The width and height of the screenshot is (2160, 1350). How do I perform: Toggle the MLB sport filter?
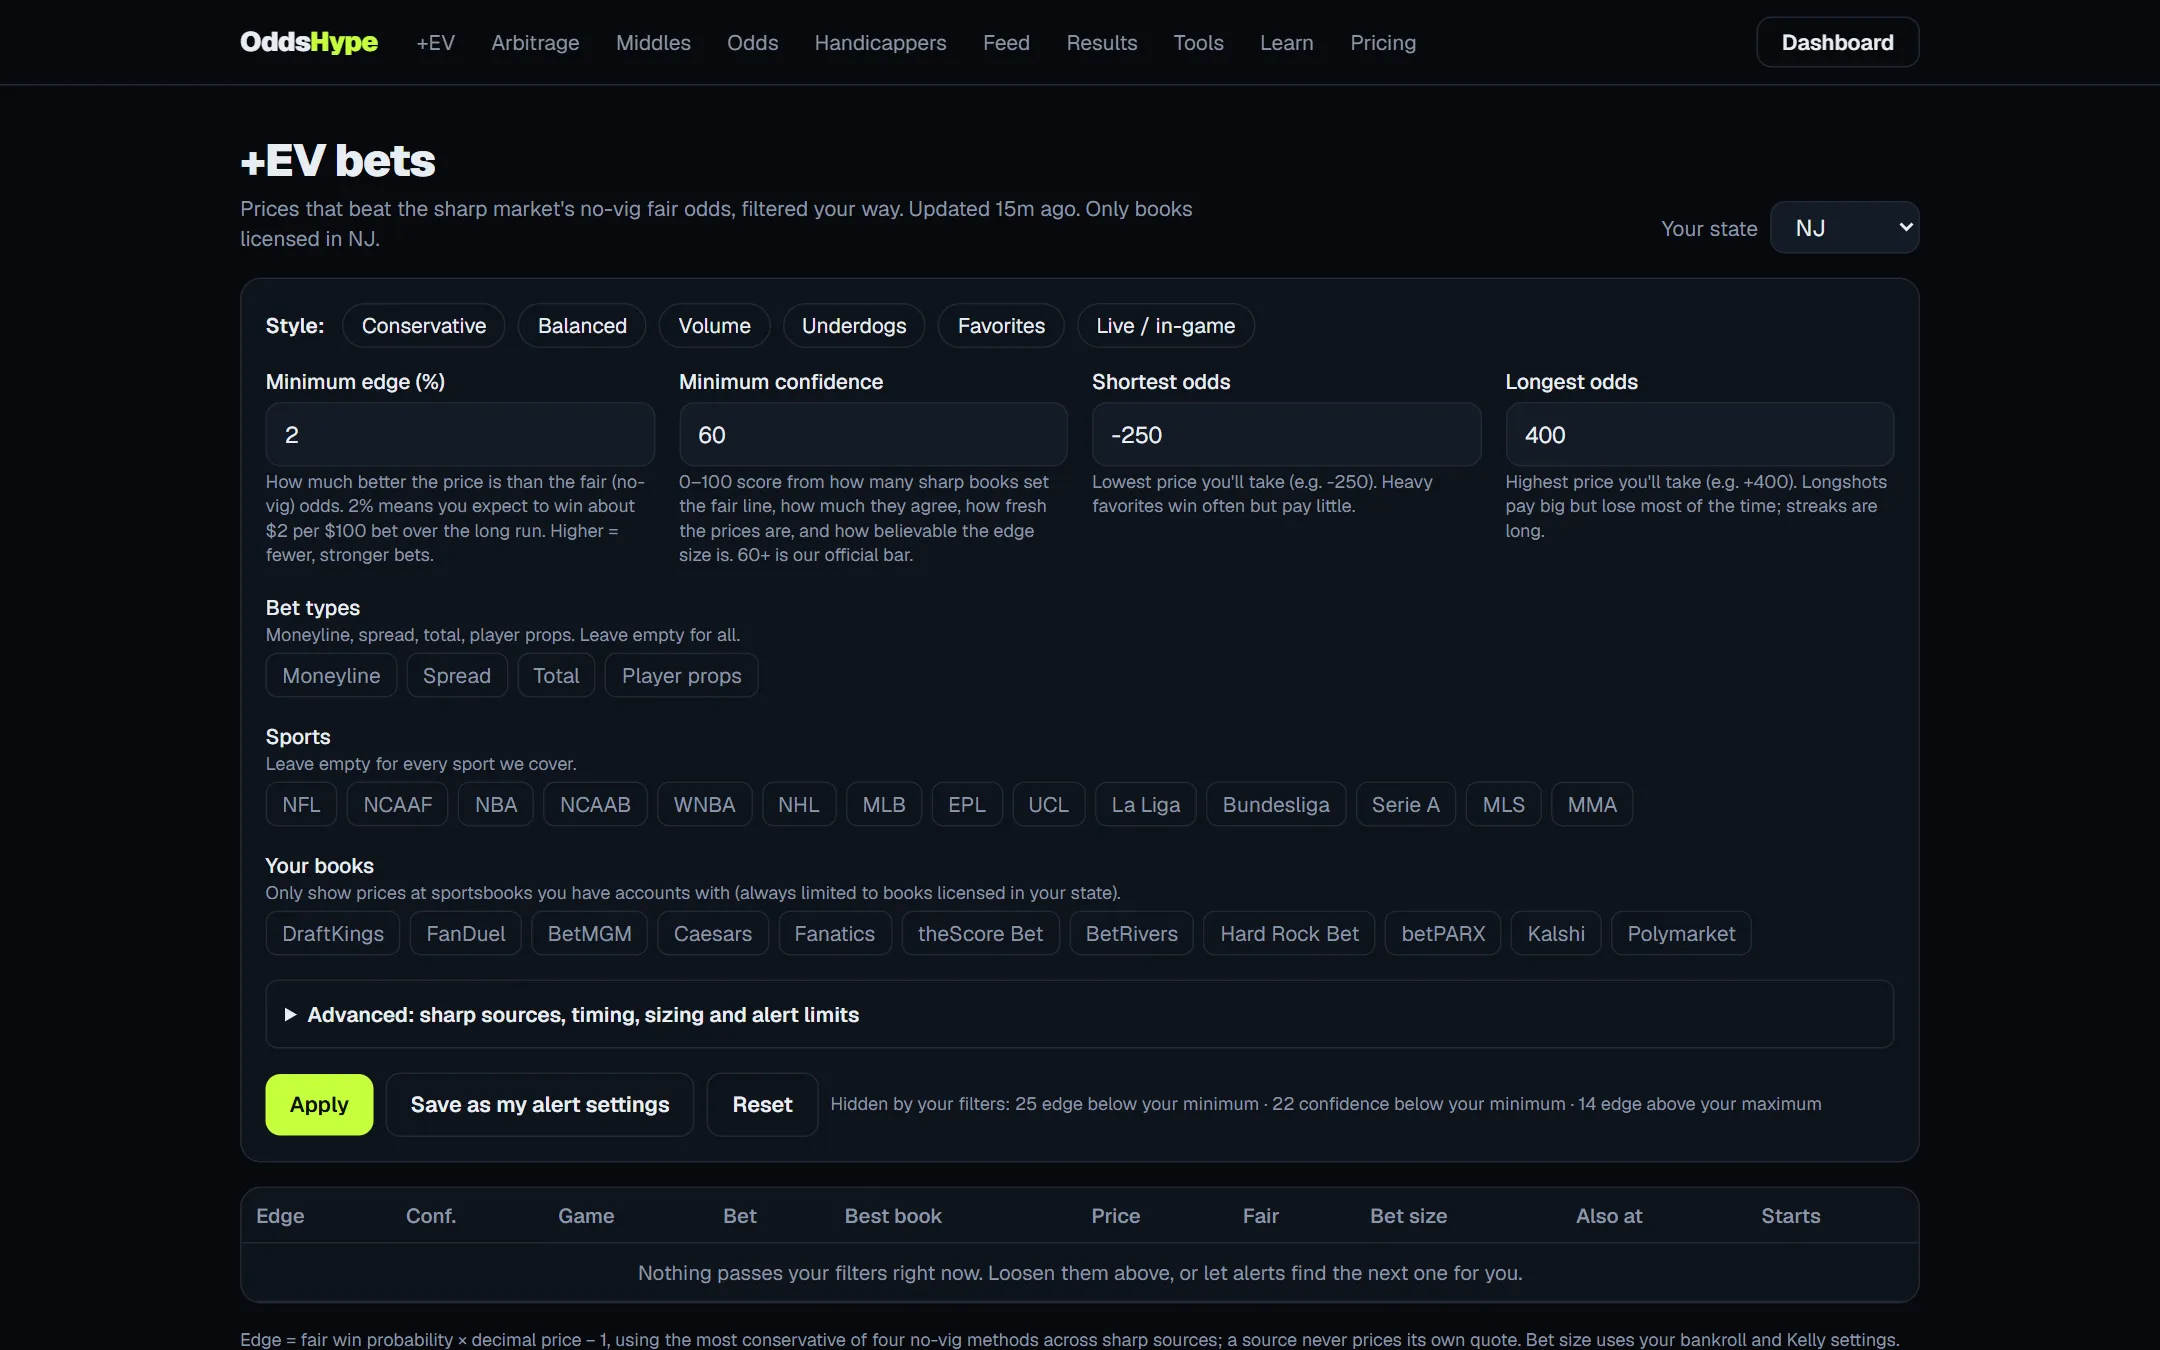click(x=884, y=804)
